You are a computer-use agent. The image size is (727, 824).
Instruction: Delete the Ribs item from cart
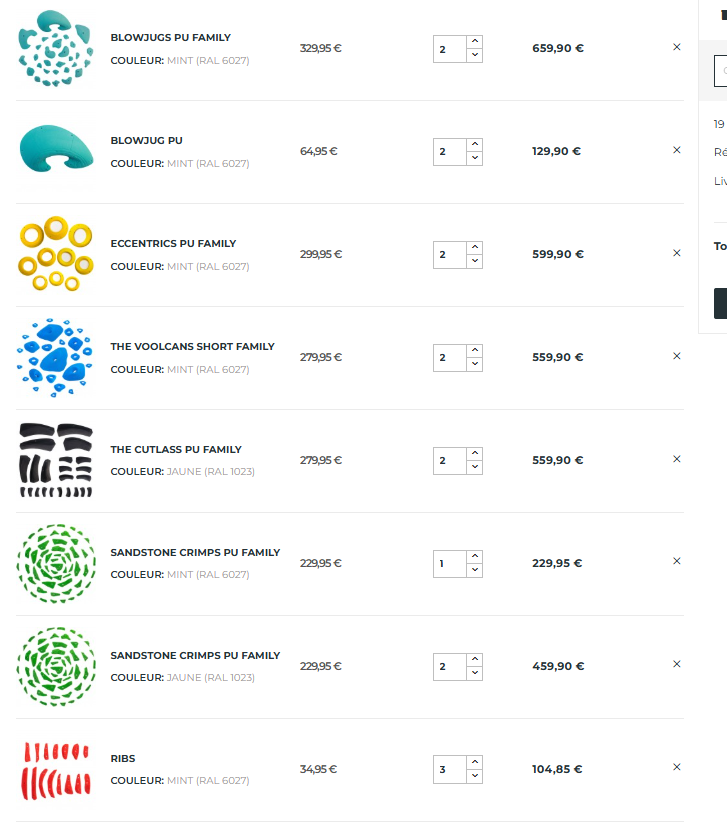[676, 767]
